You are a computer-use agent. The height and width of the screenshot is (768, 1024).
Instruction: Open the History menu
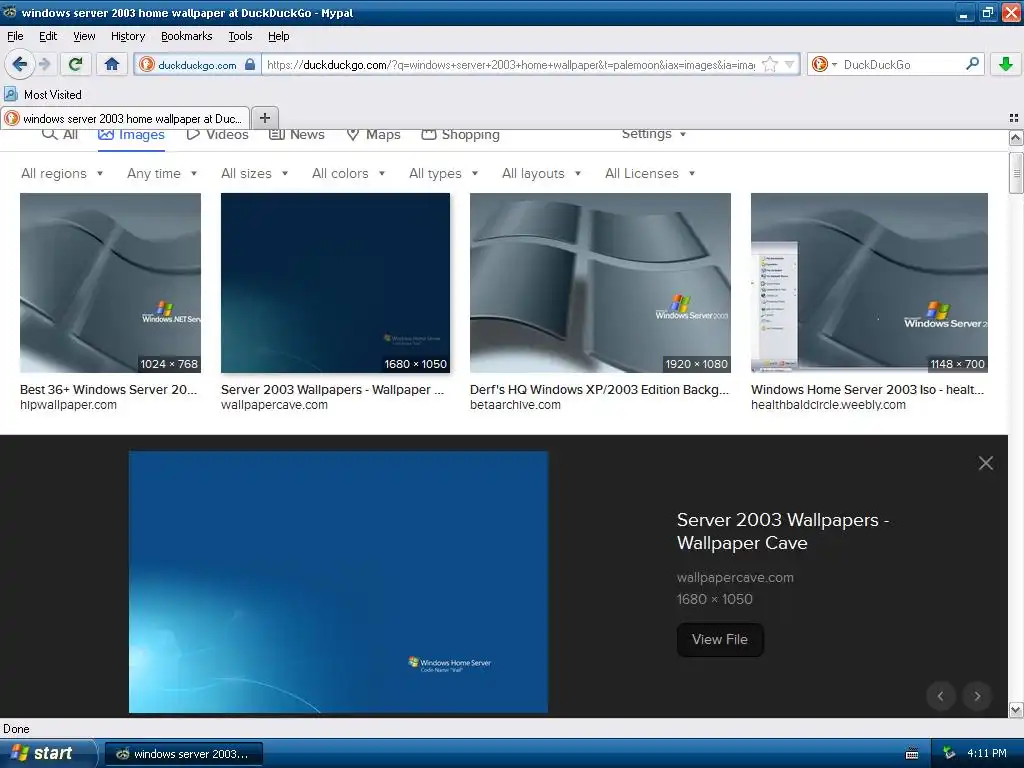click(127, 36)
